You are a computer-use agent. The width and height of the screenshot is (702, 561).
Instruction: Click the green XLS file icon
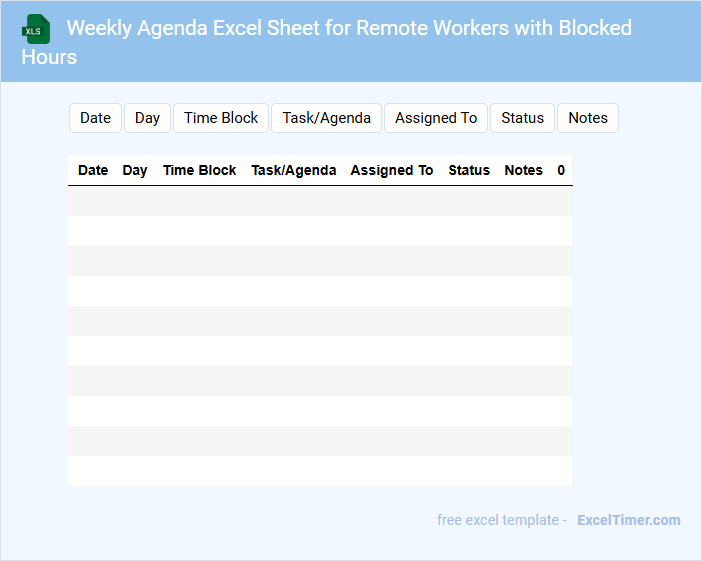tap(36, 29)
